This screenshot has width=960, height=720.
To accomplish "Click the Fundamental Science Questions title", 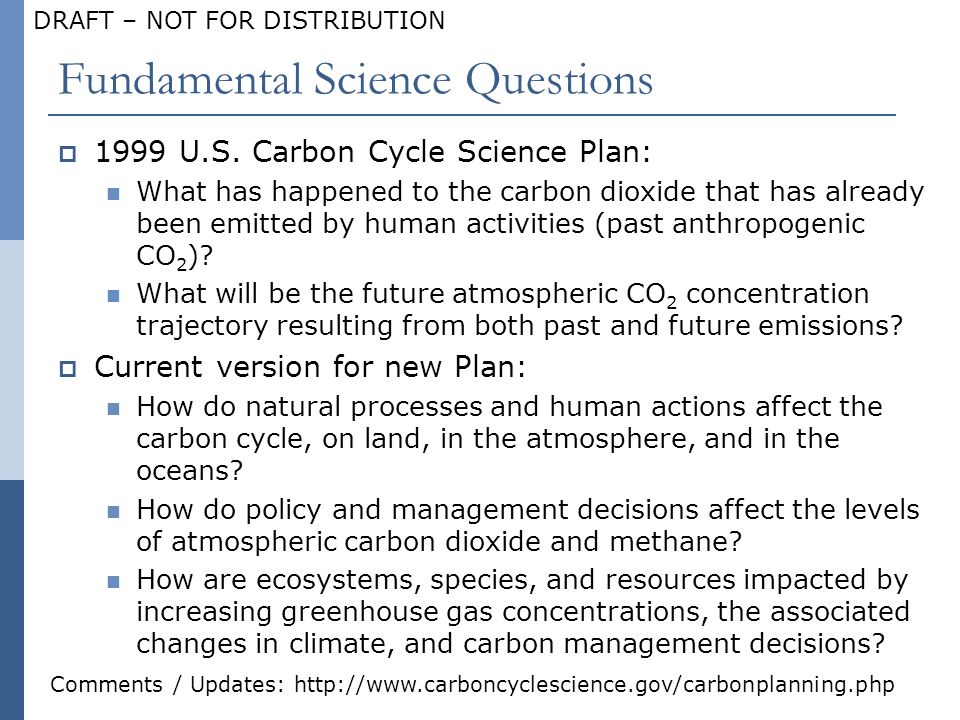I will (356, 80).
